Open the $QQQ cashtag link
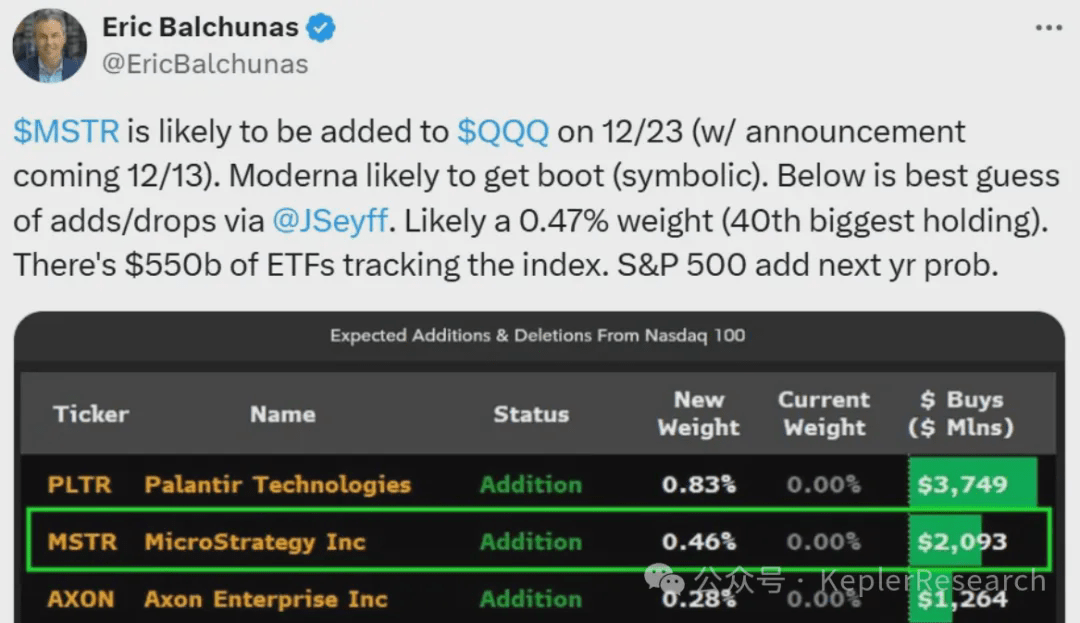 [x=502, y=131]
